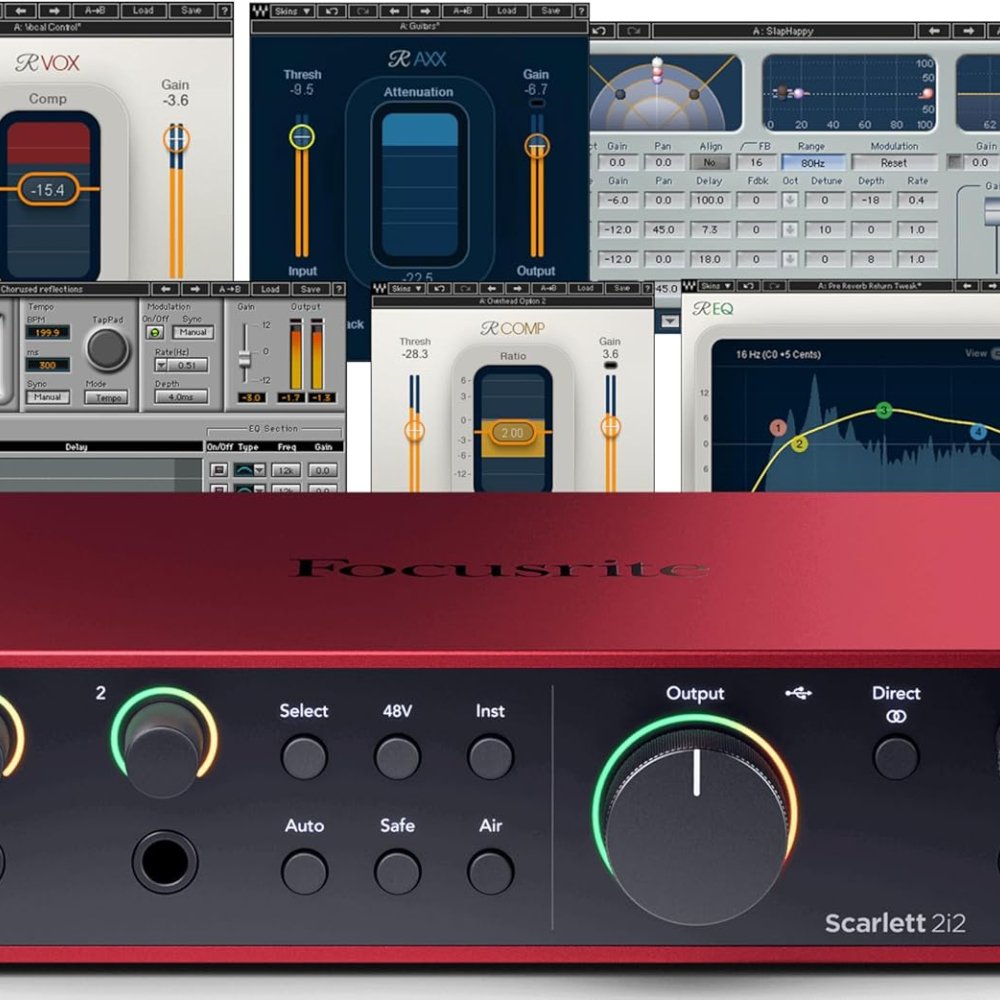Open the Chorused reflections preset menu

tap(74, 289)
